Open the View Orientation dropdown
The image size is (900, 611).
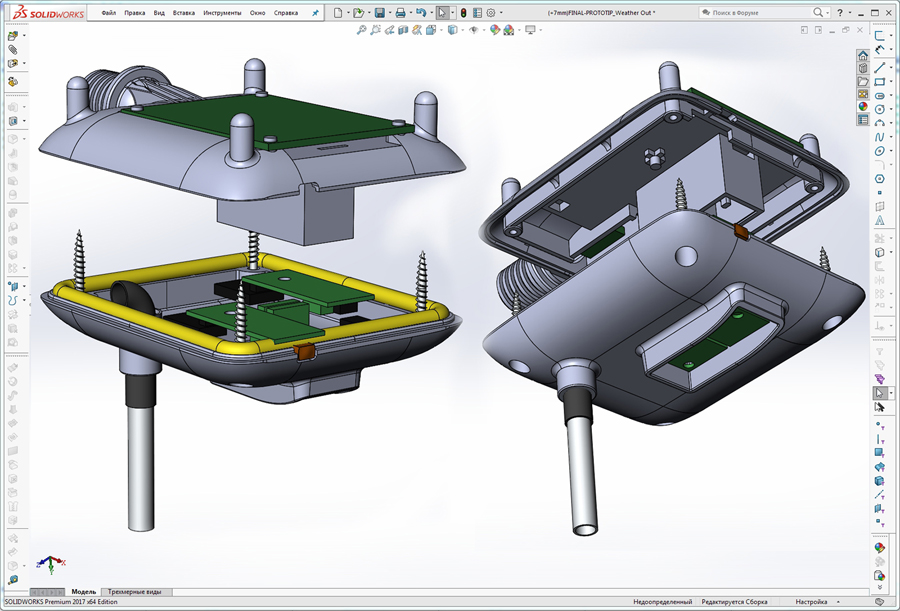tap(441, 31)
